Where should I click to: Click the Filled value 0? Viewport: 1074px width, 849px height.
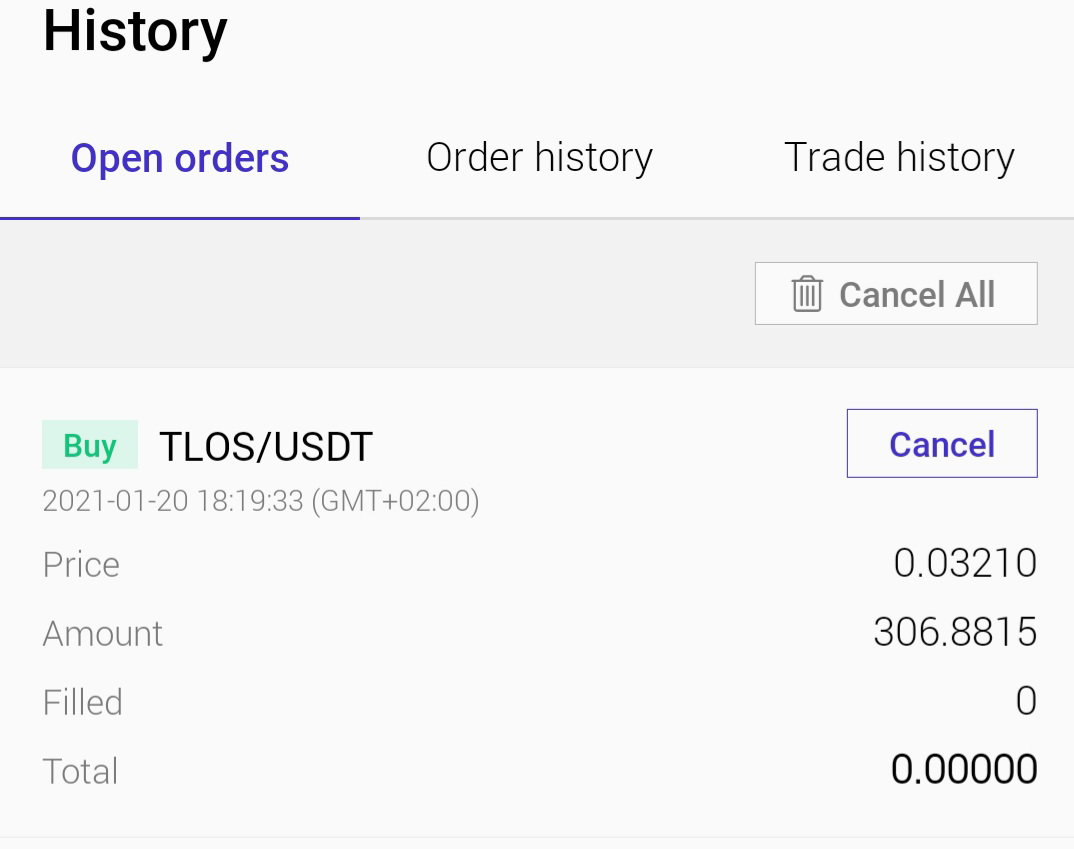tap(1026, 701)
